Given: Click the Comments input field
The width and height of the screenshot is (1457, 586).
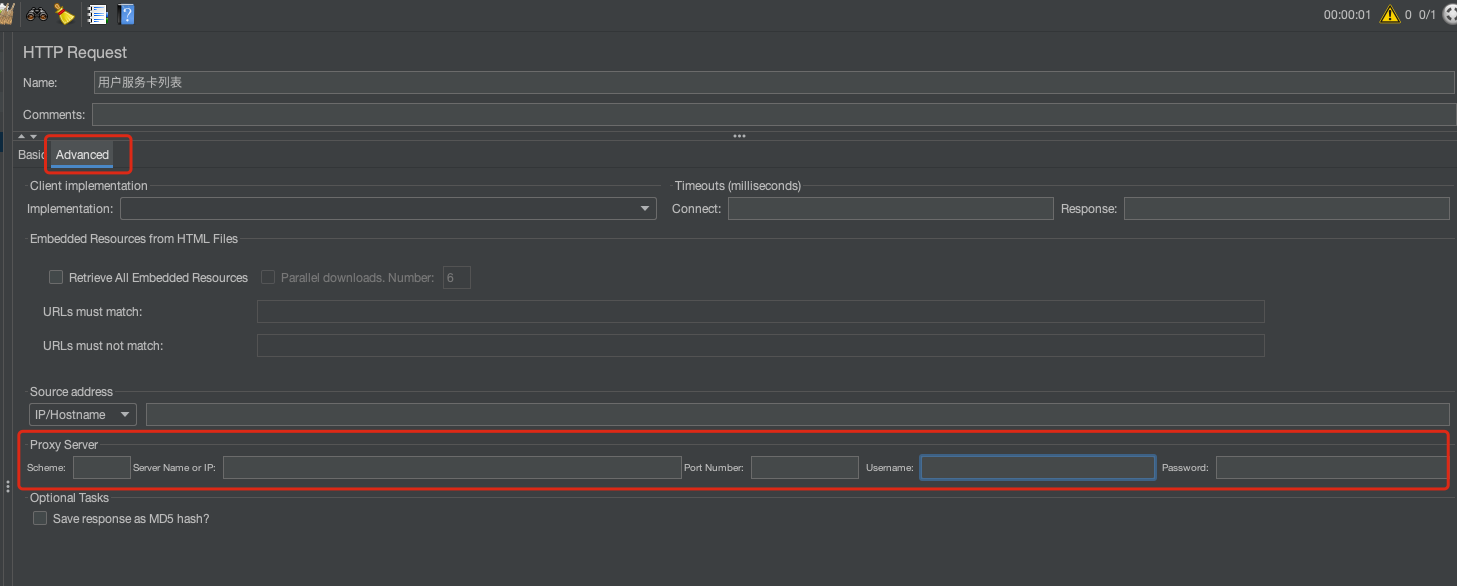Looking at the screenshot, I should coord(774,115).
